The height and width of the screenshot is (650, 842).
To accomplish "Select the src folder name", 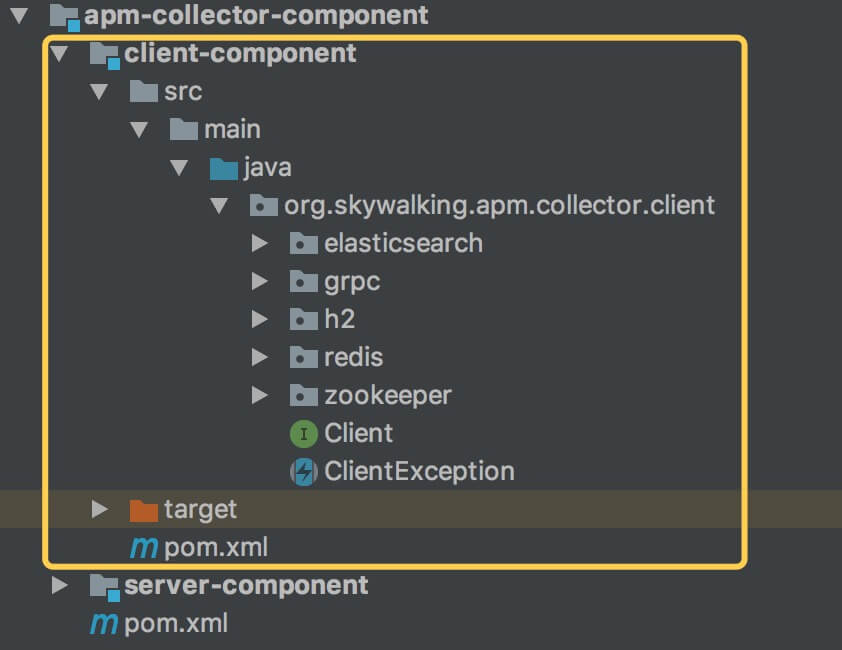I will 183,92.
